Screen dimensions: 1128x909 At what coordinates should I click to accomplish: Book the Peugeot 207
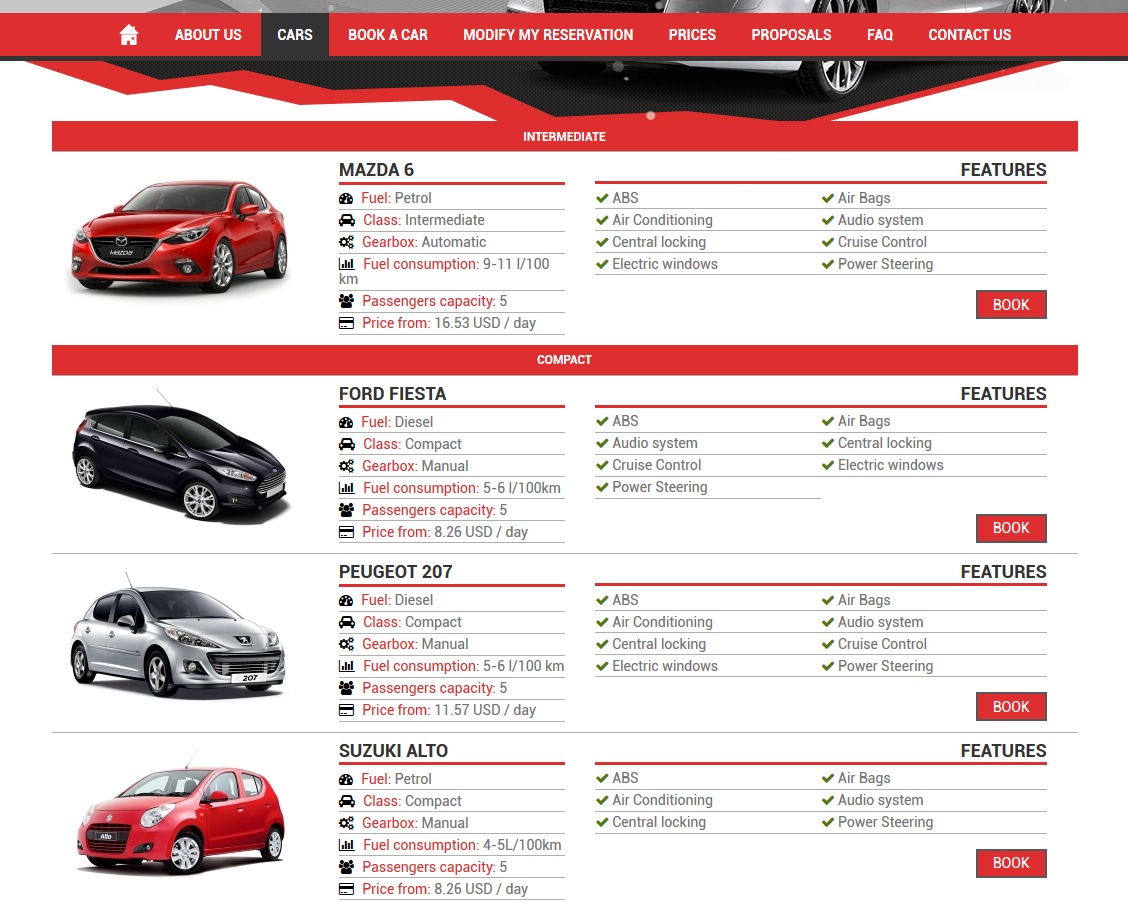pos(1011,707)
